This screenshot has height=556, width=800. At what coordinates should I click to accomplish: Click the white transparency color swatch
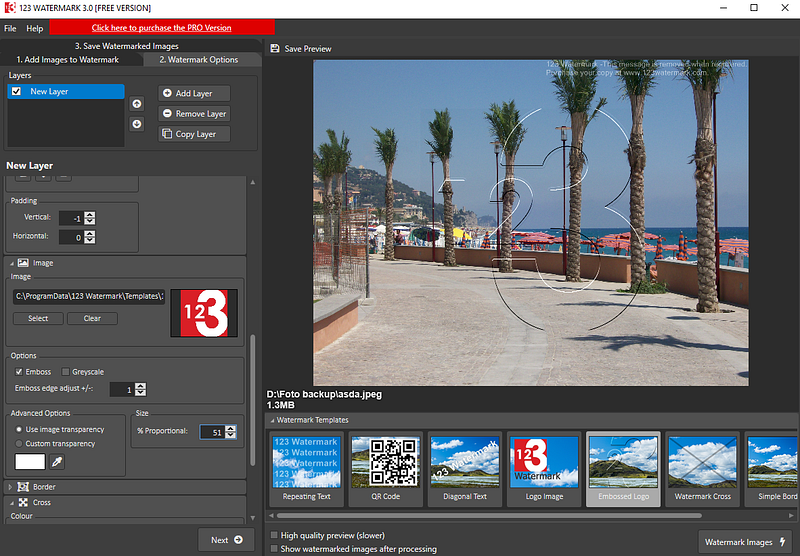pos(30,462)
